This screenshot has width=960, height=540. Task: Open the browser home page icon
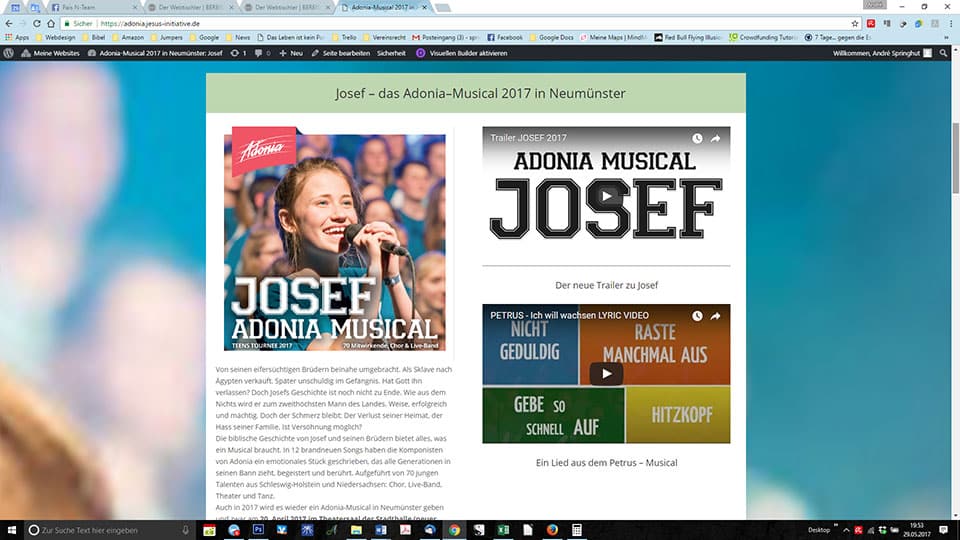click(x=51, y=23)
